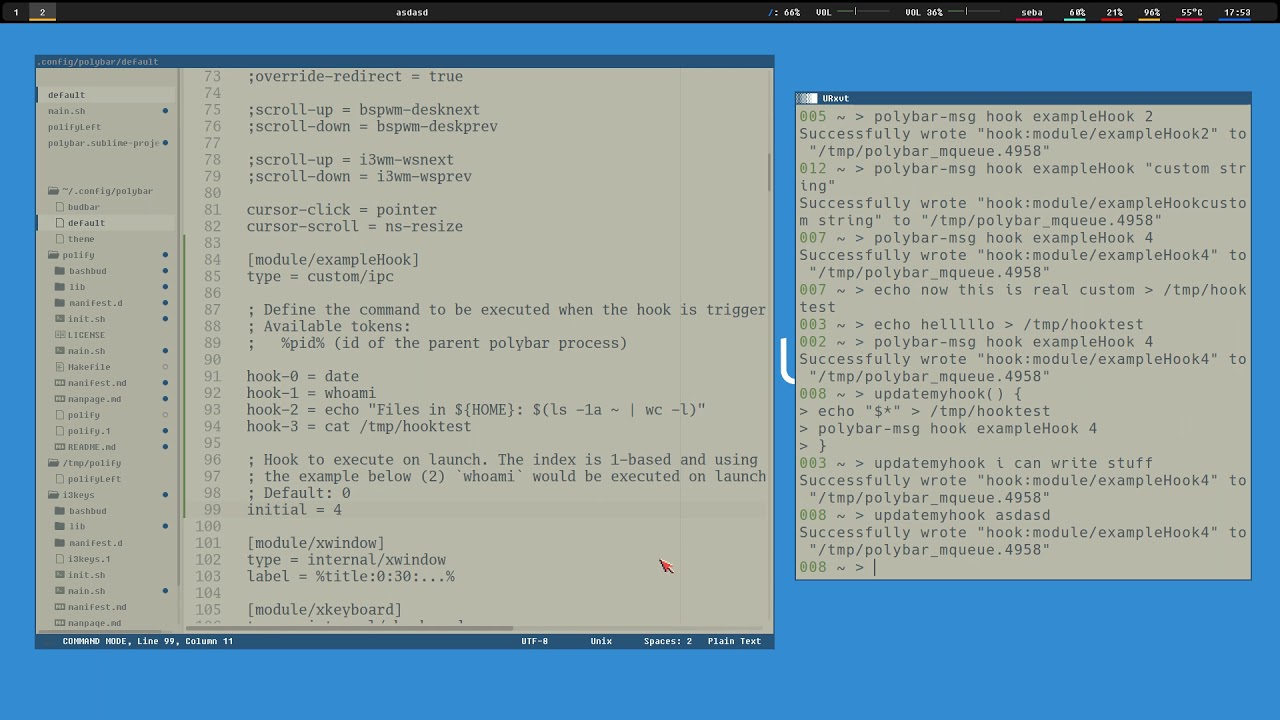1280x720 pixels.
Task: Switch to workspace 1 in polybar
Action: [x=15, y=12]
